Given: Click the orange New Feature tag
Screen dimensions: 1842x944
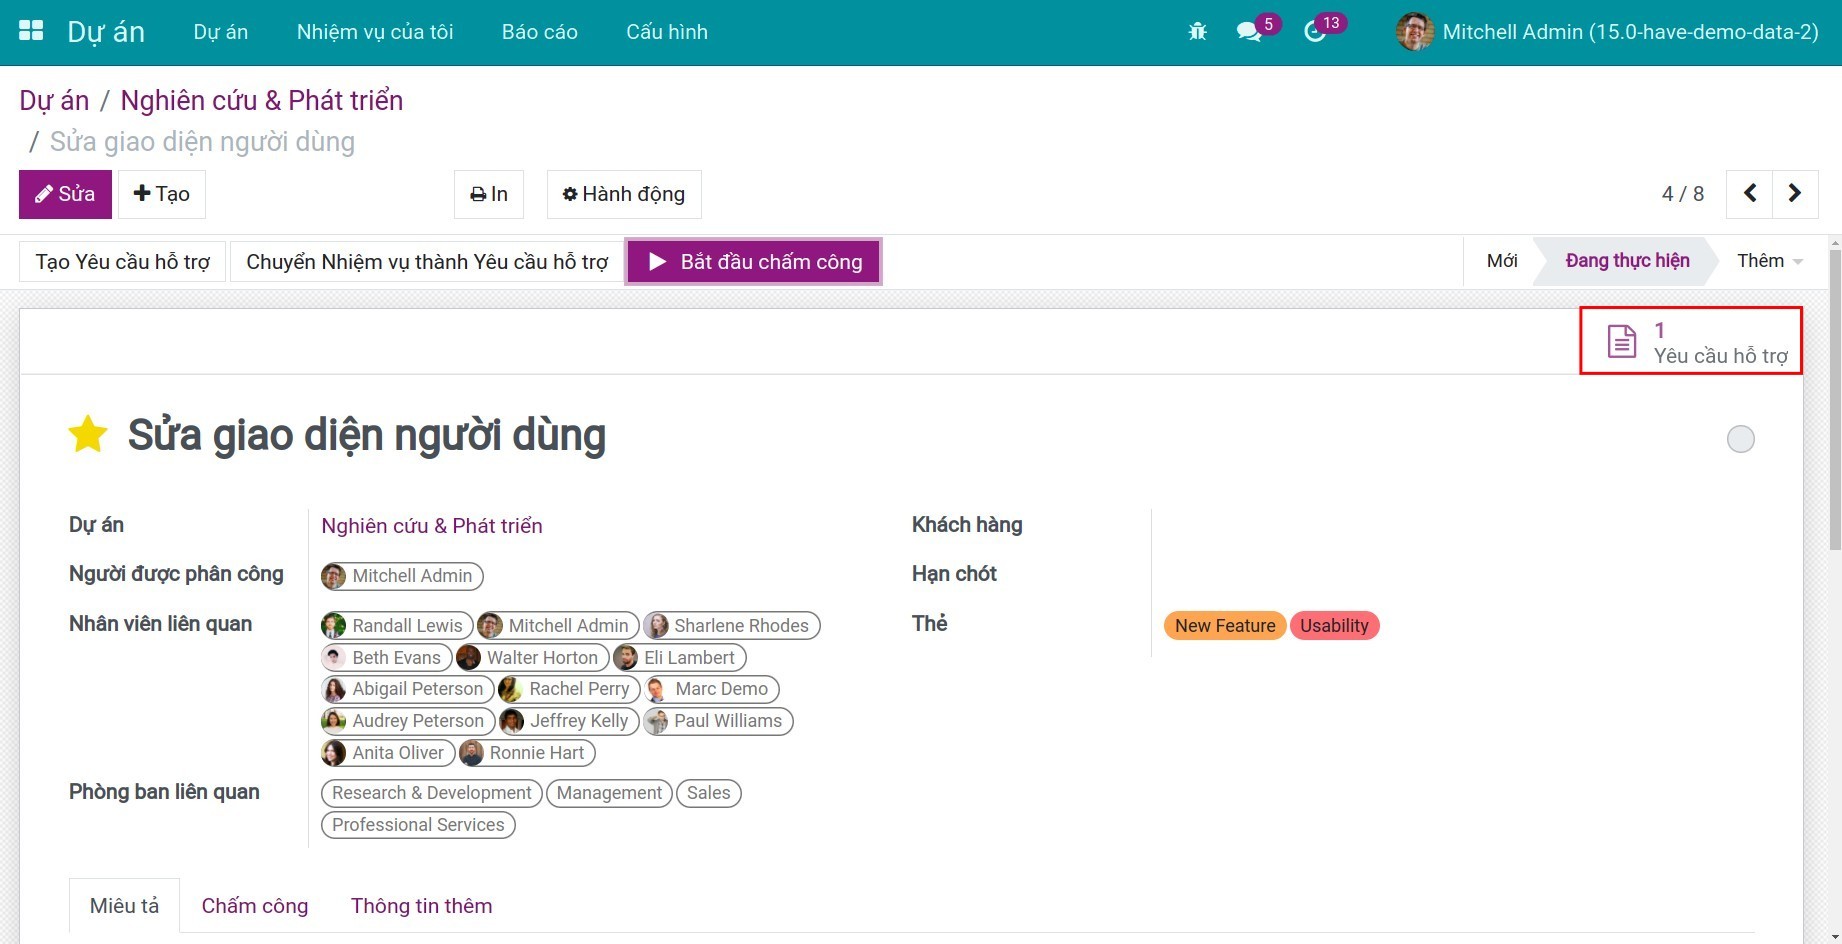Looking at the screenshot, I should [1224, 626].
